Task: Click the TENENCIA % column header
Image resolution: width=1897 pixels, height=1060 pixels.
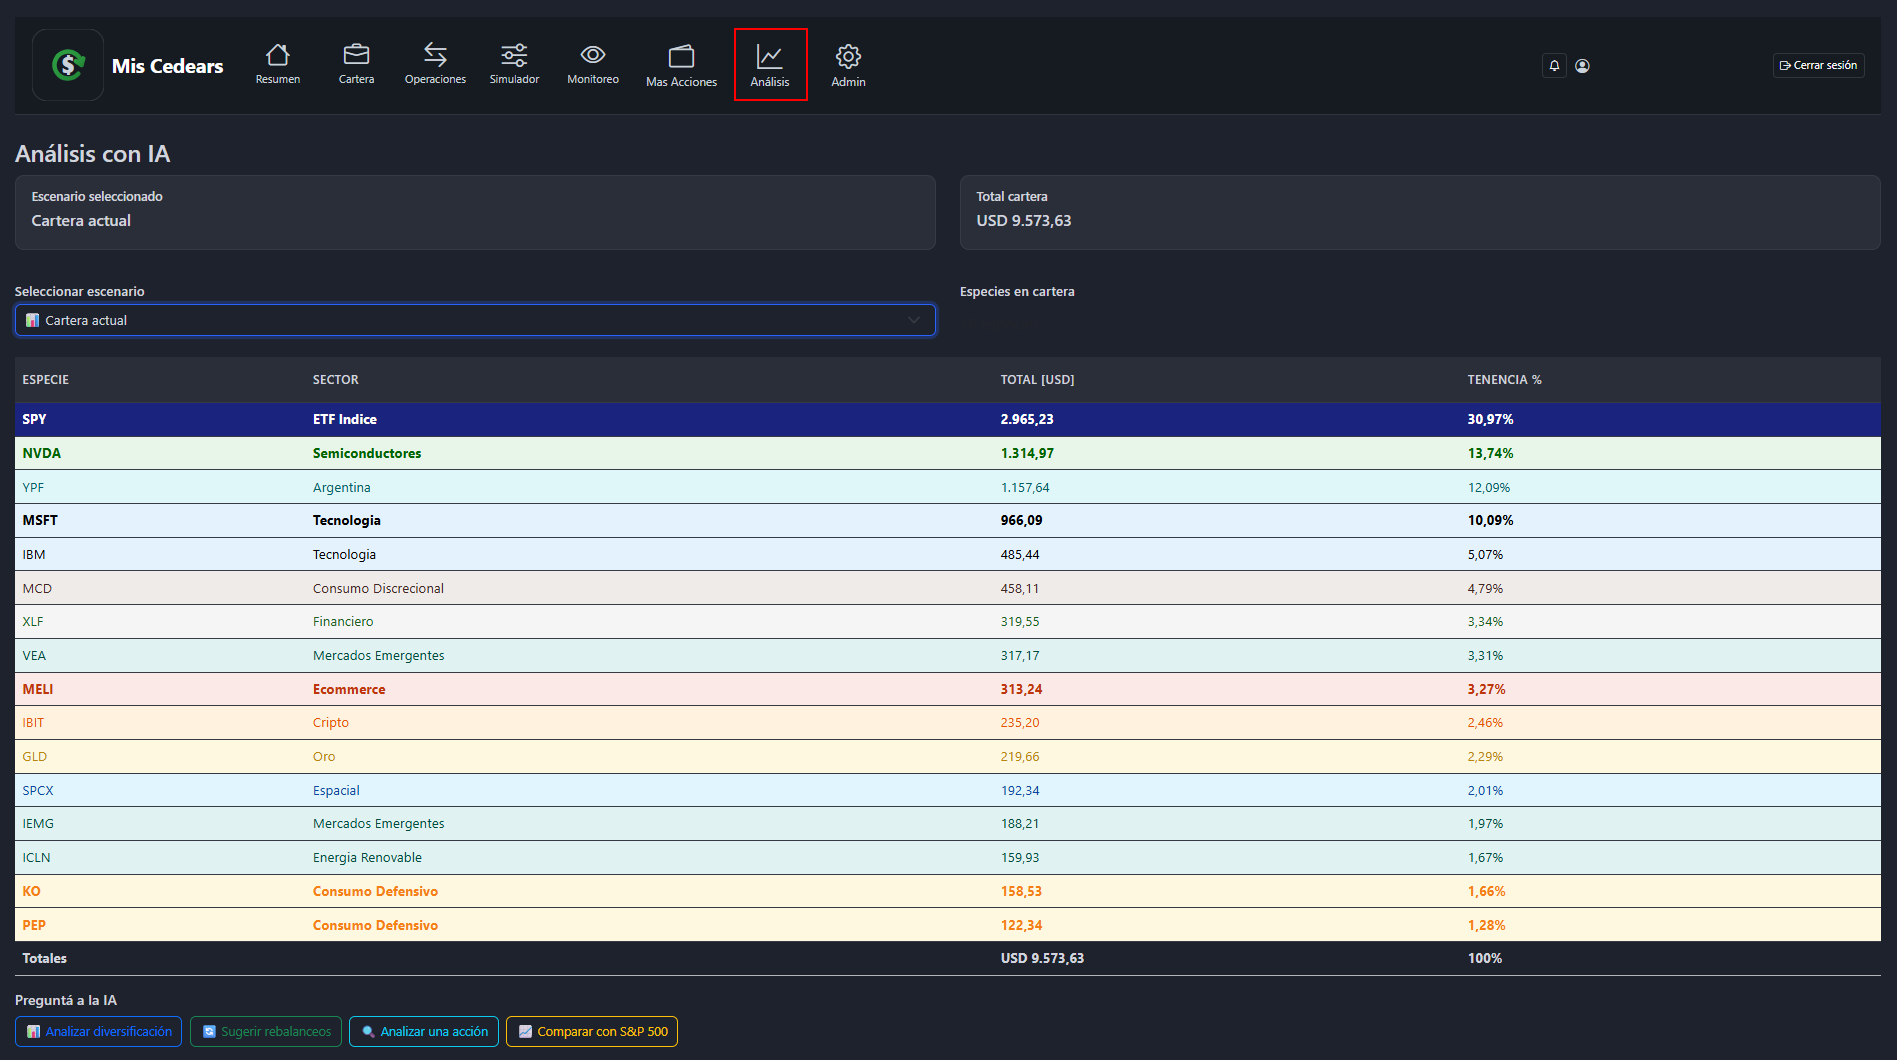Action: click(x=1504, y=380)
